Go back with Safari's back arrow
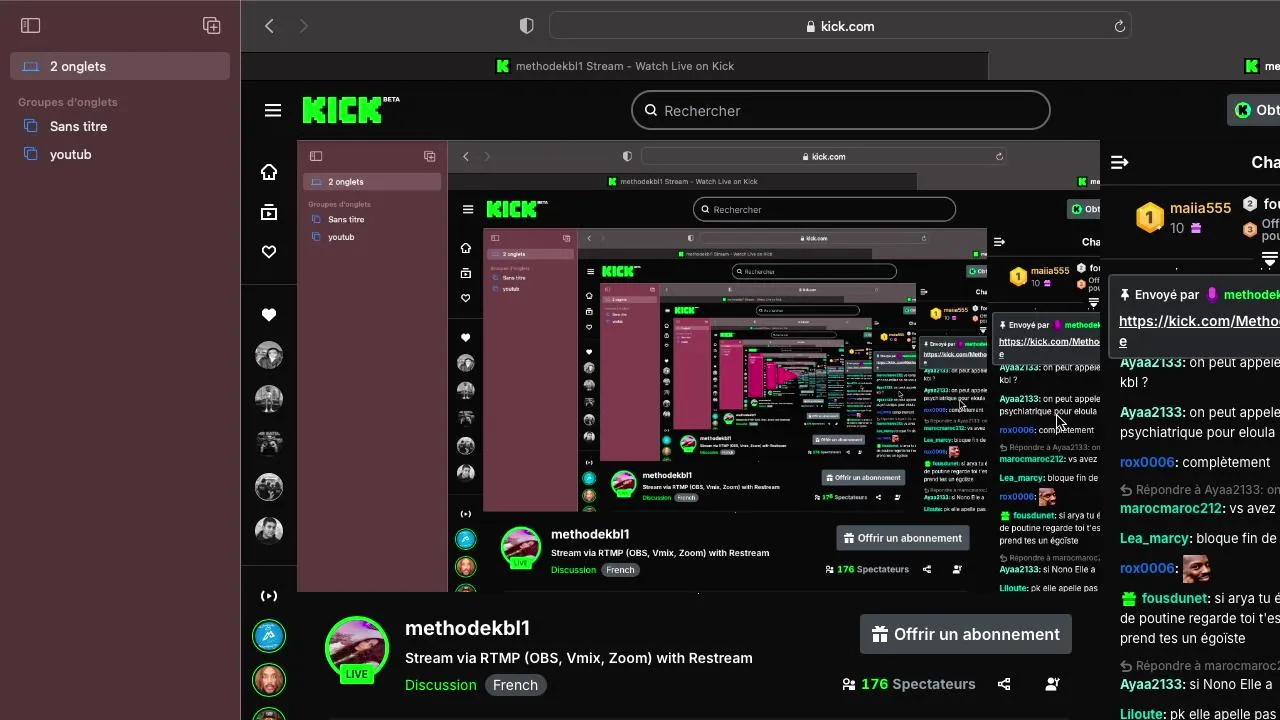This screenshot has width=1280, height=720. click(269, 26)
